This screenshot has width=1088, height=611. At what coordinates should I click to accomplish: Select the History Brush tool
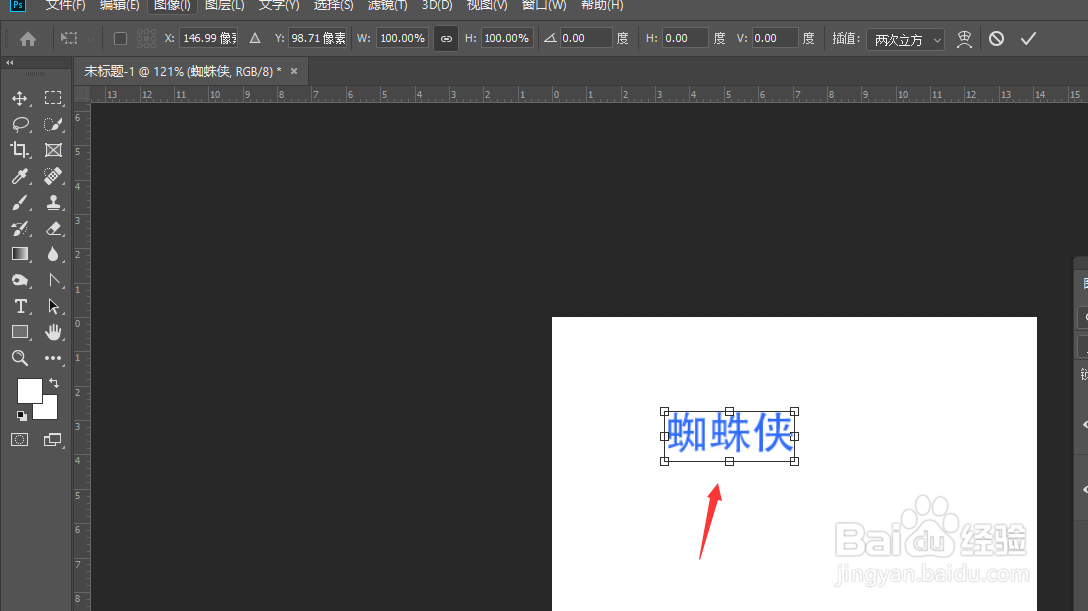click(19, 228)
